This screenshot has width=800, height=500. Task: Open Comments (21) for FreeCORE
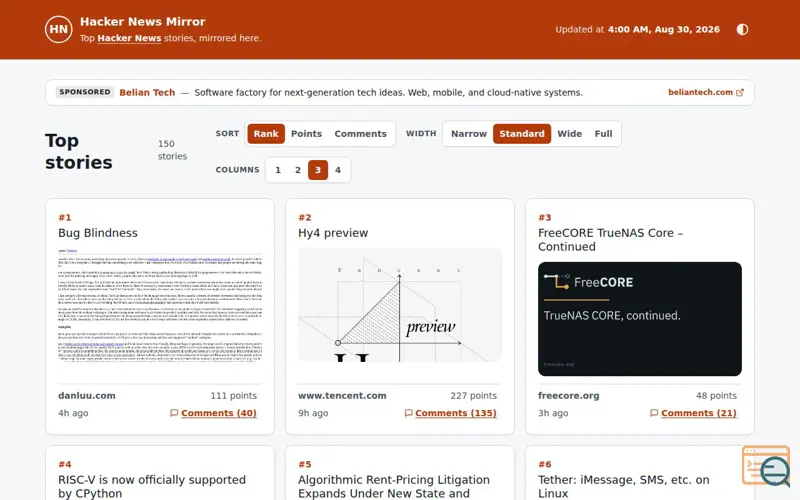pos(699,413)
